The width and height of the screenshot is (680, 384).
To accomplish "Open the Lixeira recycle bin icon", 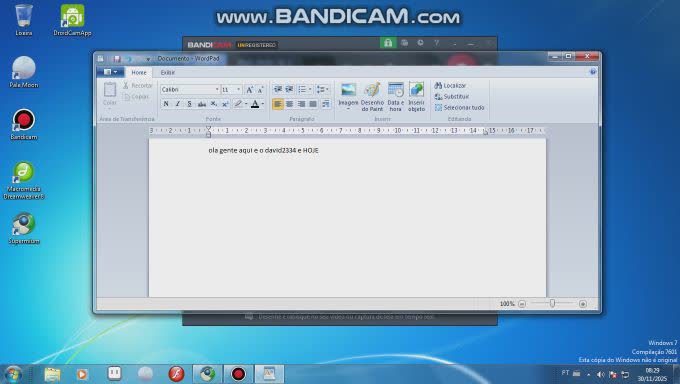I will coord(24,20).
